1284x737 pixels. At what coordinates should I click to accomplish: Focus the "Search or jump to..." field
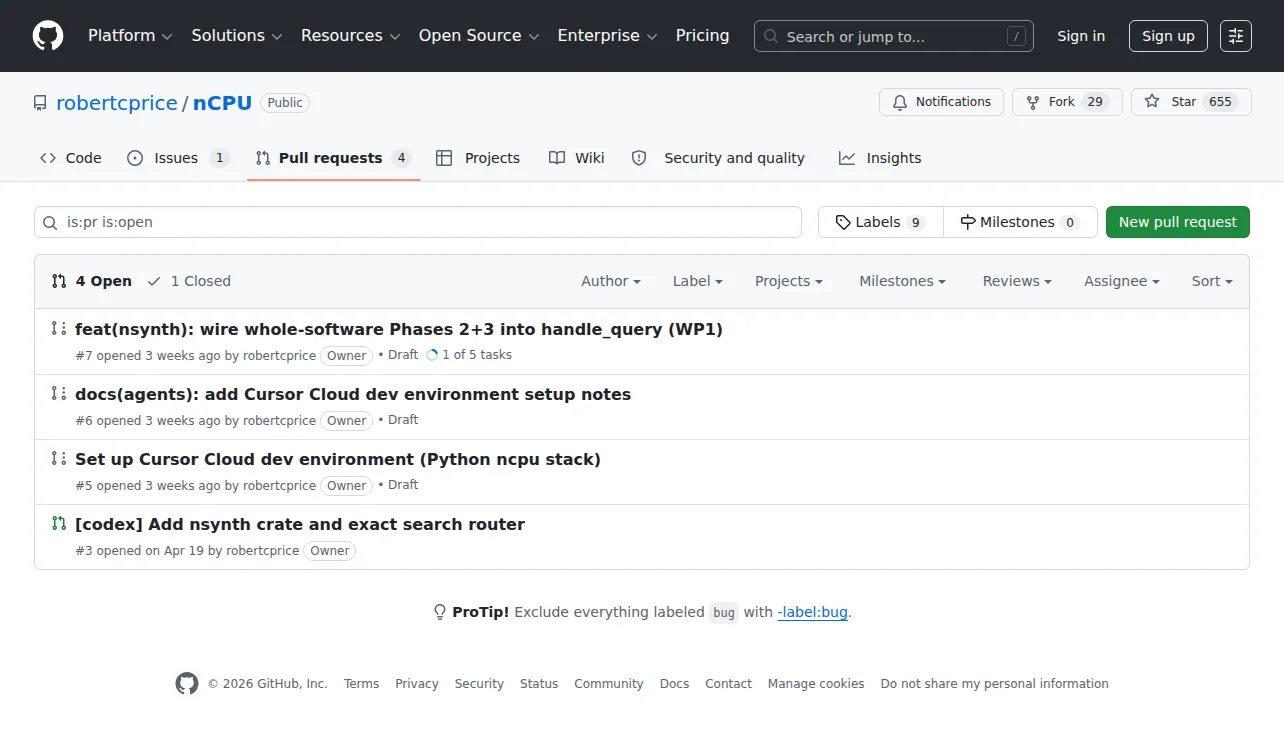(x=894, y=36)
